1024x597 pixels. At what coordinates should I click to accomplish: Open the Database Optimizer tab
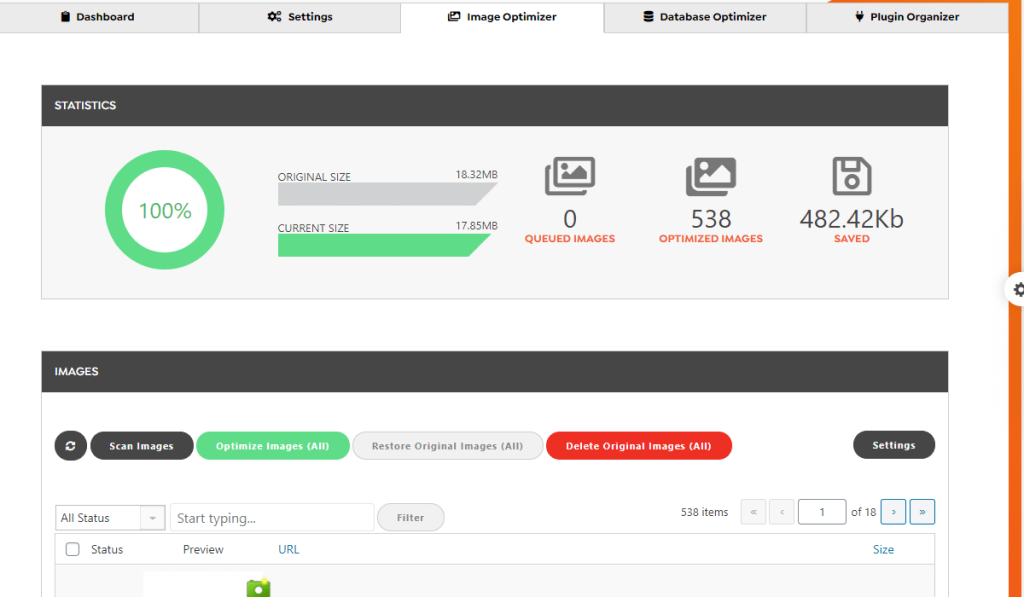coord(705,17)
